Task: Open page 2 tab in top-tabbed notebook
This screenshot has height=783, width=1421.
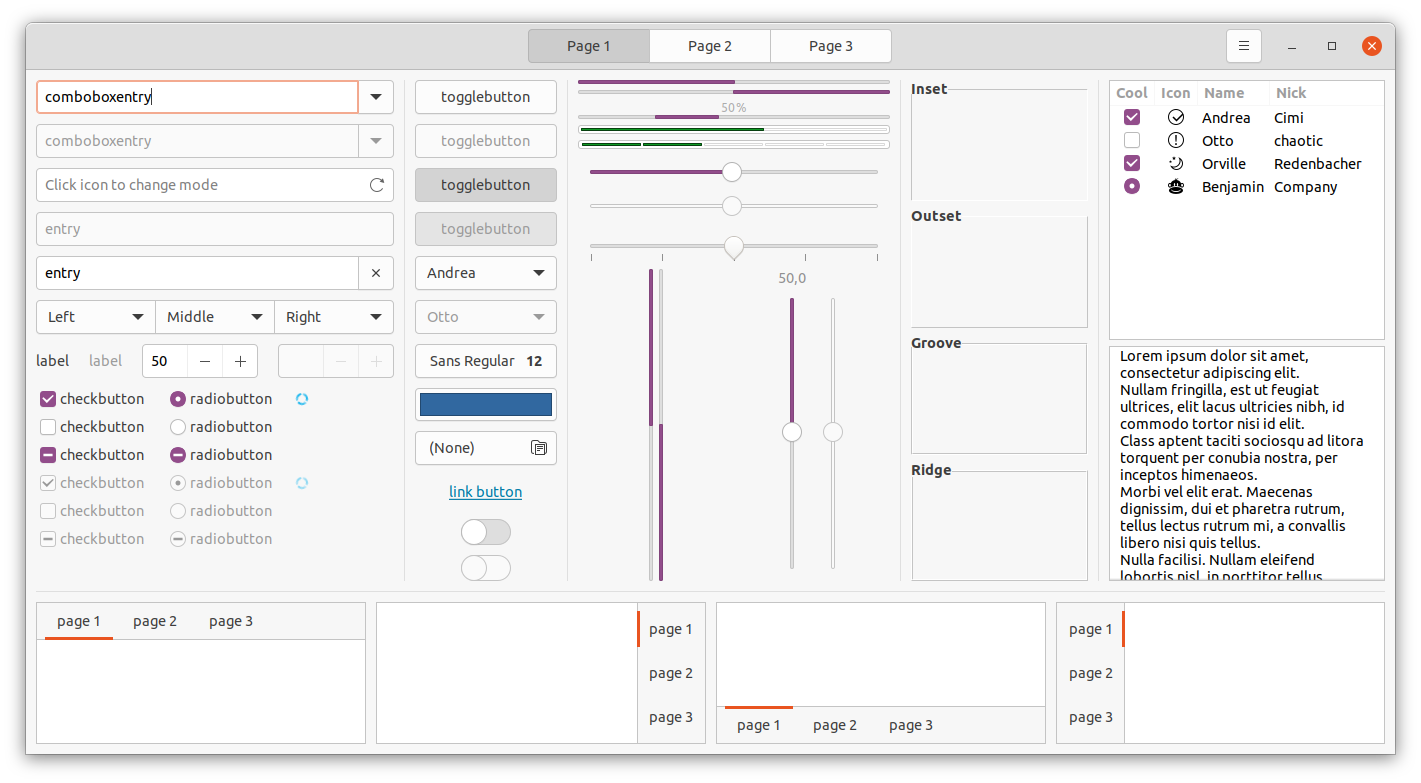Action: pos(155,621)
